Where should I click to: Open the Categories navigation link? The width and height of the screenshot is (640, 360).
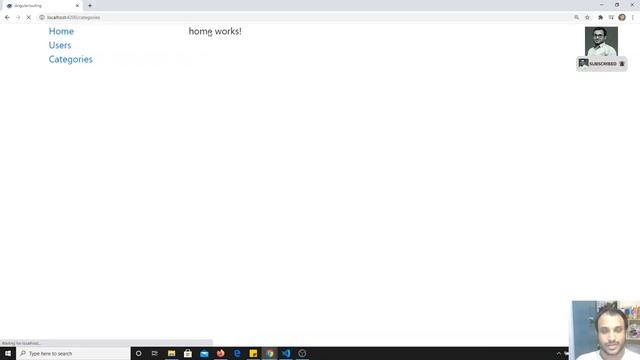point(71,60)
